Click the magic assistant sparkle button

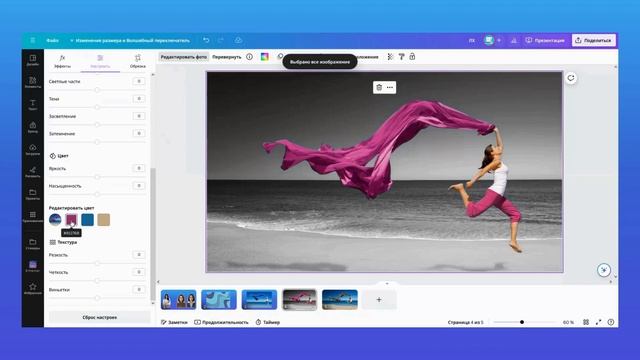click(604, 270)
